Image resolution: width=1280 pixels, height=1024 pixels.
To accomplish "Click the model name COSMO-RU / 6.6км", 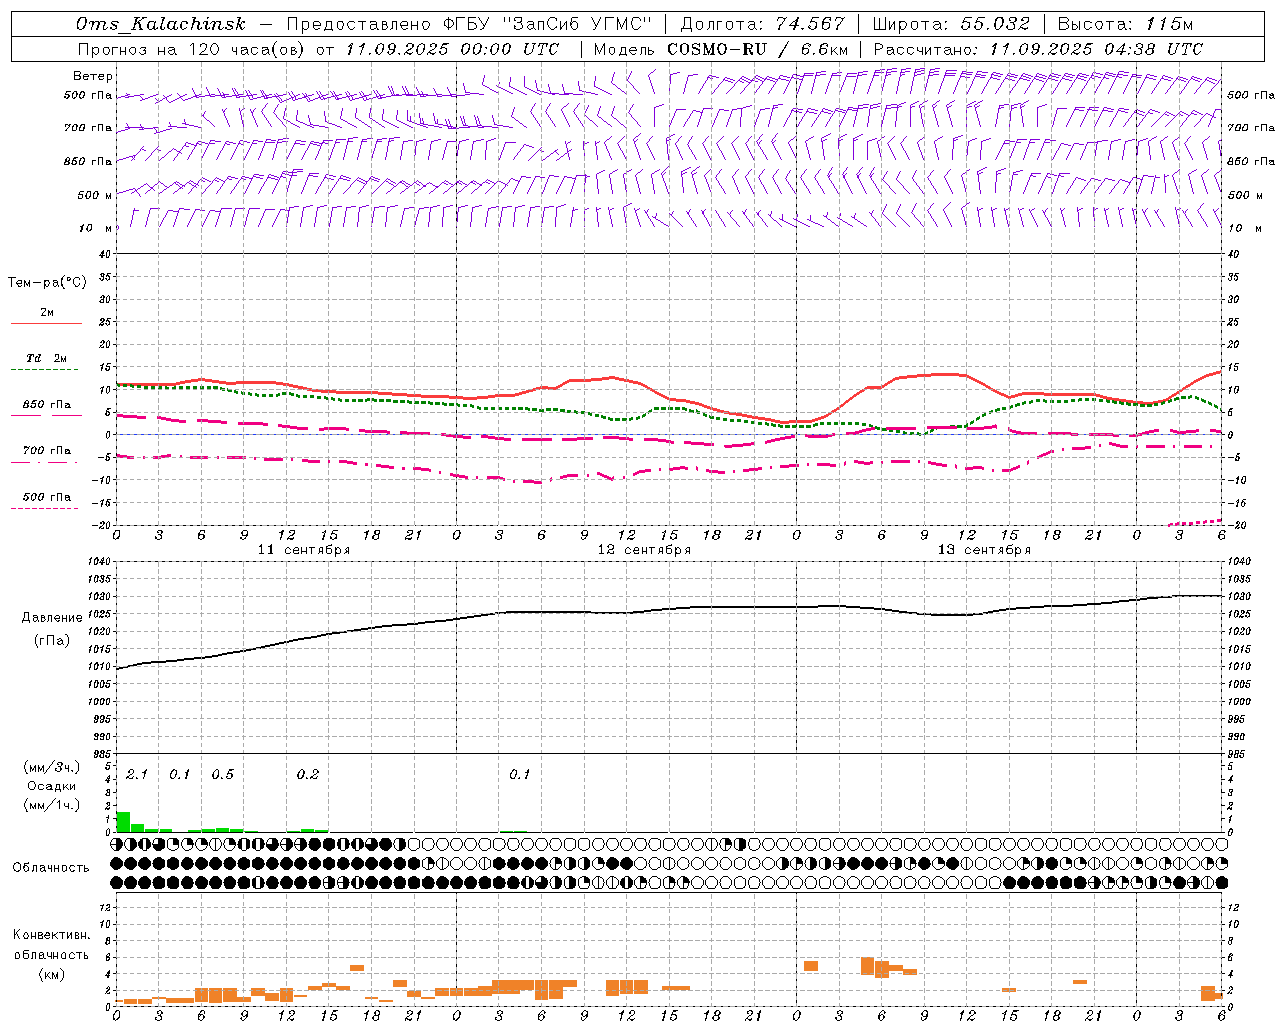I will coord(757,49).
